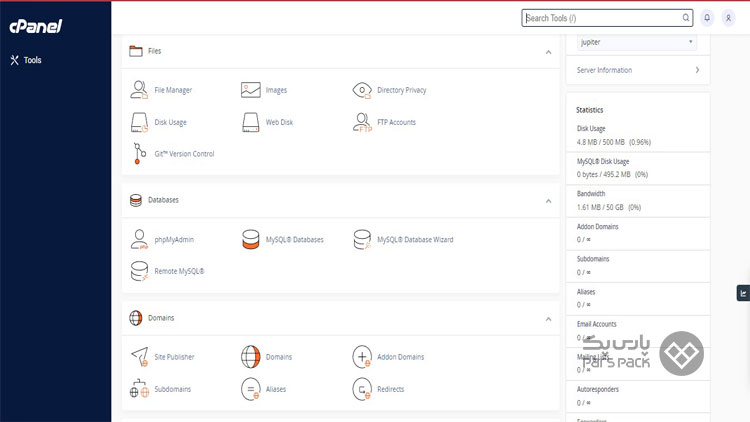Image resolution: width=750 pixels, height=422 pixels.
Task: Click the Server Information link
Action: tap(604, 70)
